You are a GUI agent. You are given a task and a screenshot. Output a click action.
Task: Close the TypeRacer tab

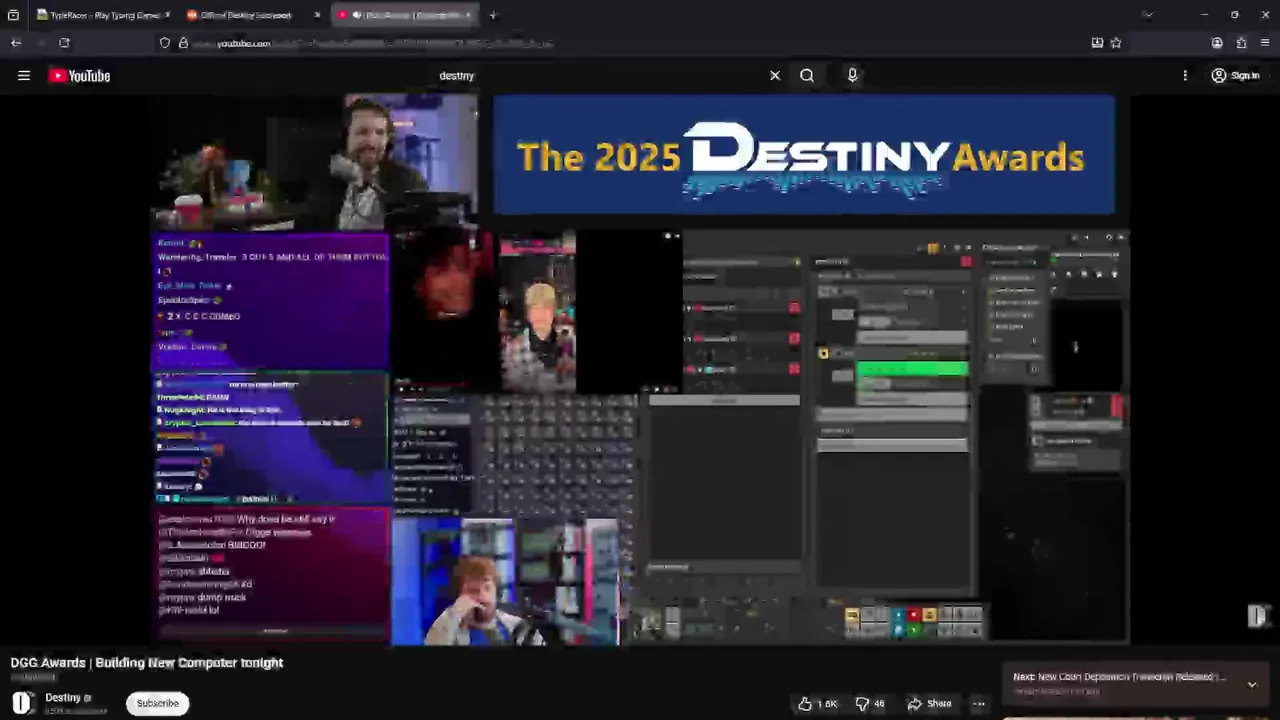(x=167, y=15)
